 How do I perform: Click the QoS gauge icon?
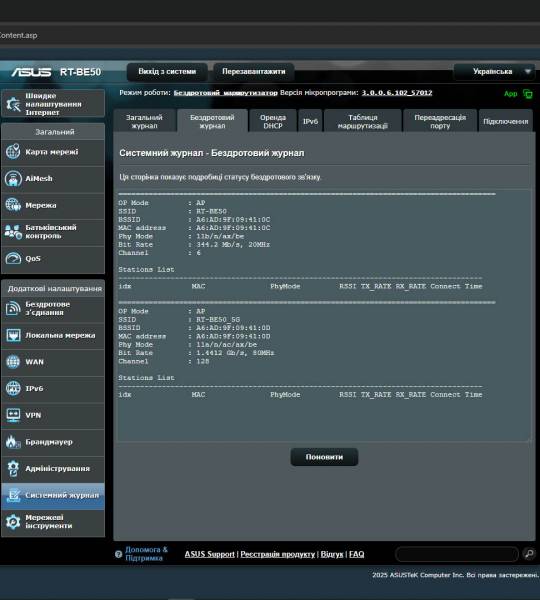coord(13,258)
